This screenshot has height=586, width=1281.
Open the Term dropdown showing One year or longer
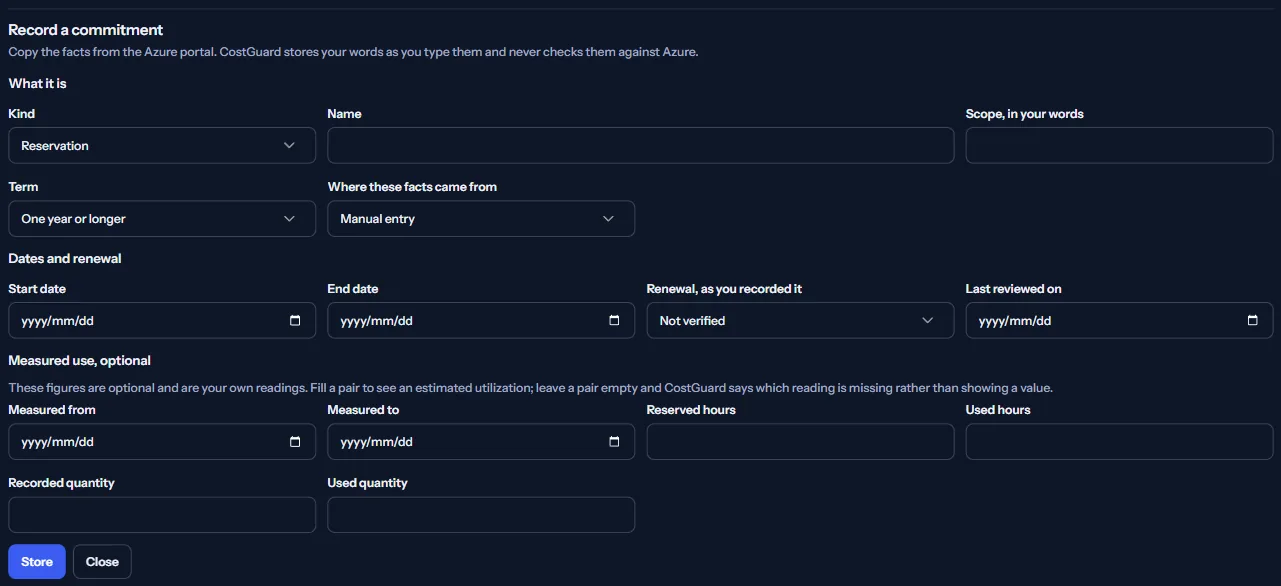(x=162, y=219)
